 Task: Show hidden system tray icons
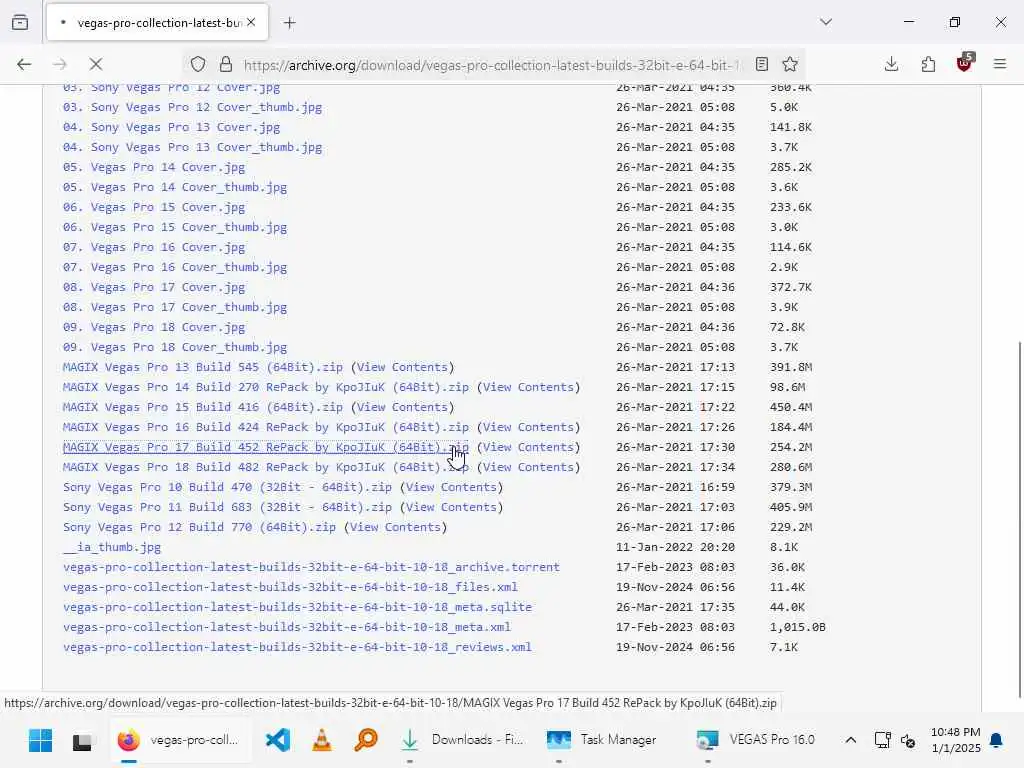850,741
